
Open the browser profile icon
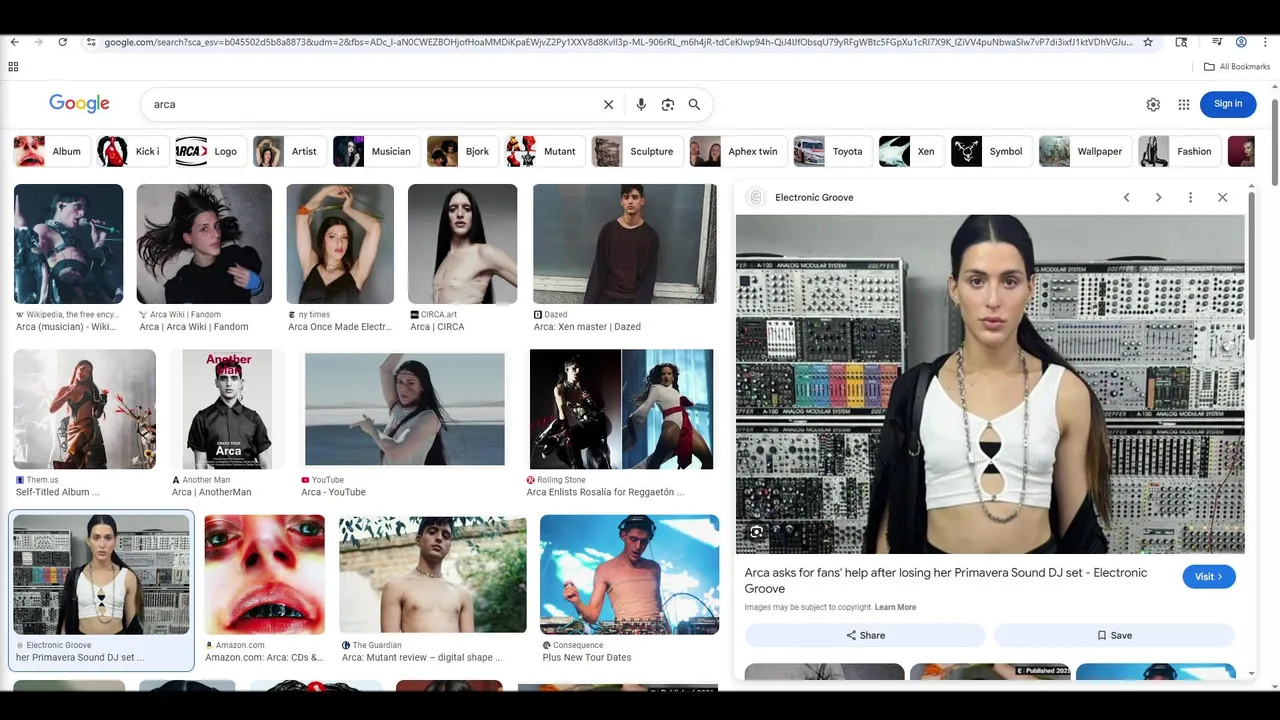pyautogui.click(x=1241, y=42)
